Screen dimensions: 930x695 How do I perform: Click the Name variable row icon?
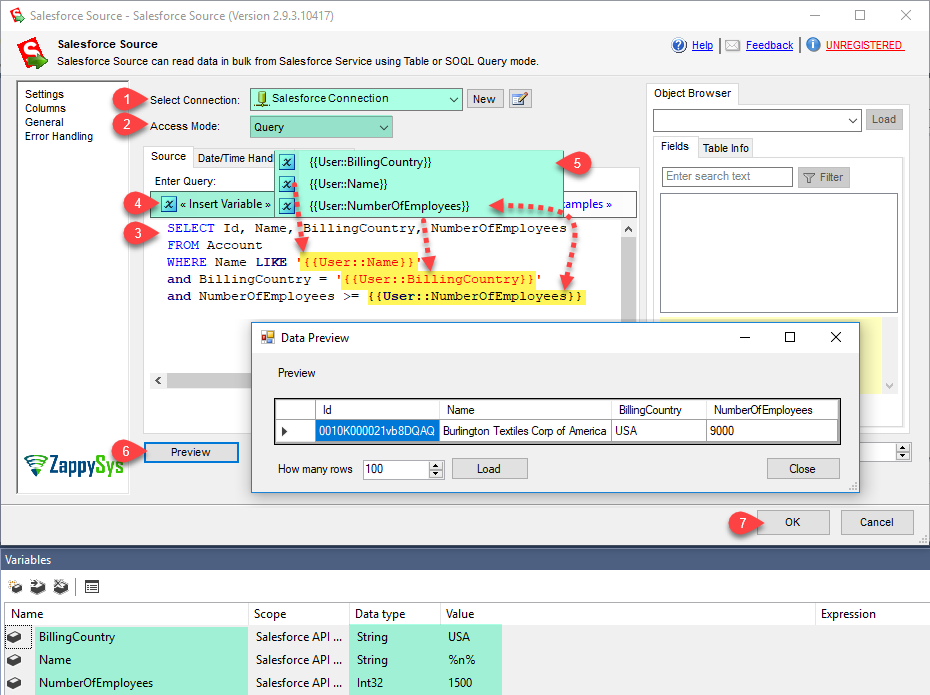tap(14, 660)
